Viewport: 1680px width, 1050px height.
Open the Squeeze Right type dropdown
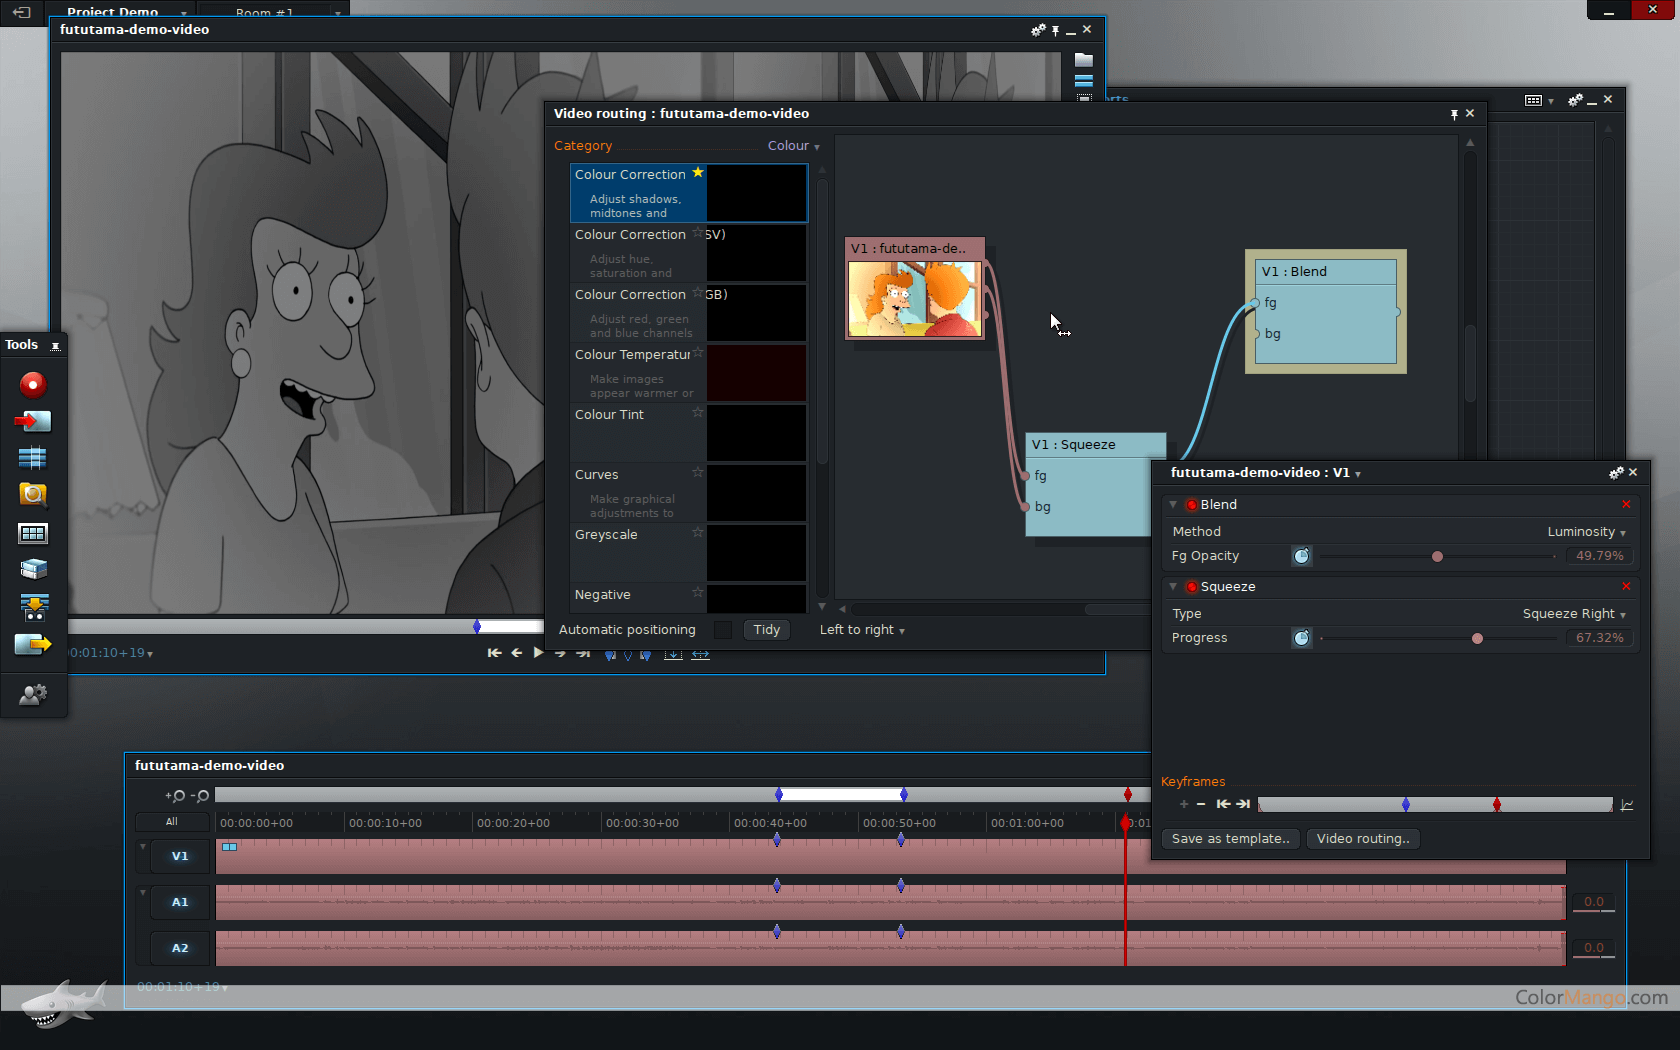tap(1574, 614)
